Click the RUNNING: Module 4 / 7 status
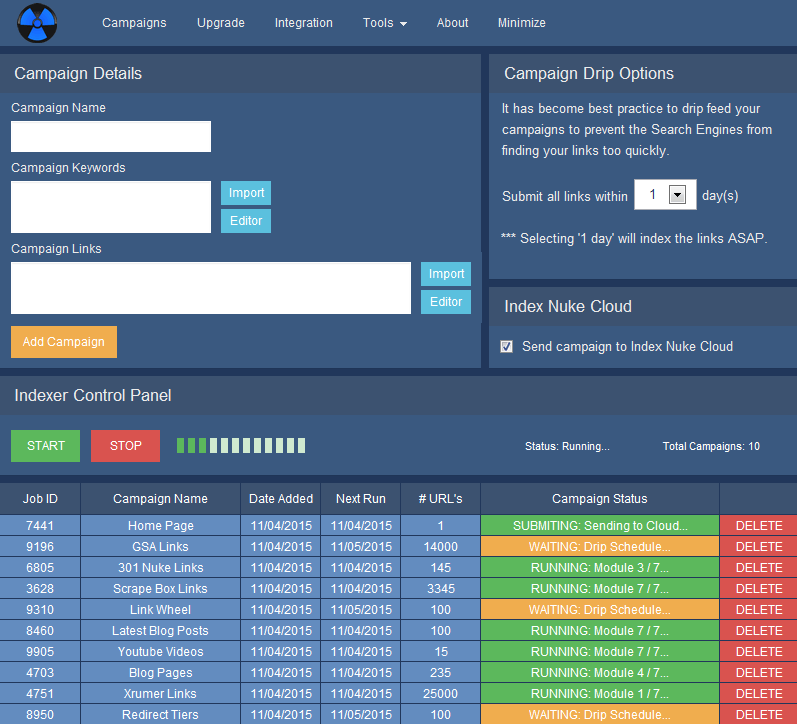This screenshot has height=724, width=797. point(600,673)
